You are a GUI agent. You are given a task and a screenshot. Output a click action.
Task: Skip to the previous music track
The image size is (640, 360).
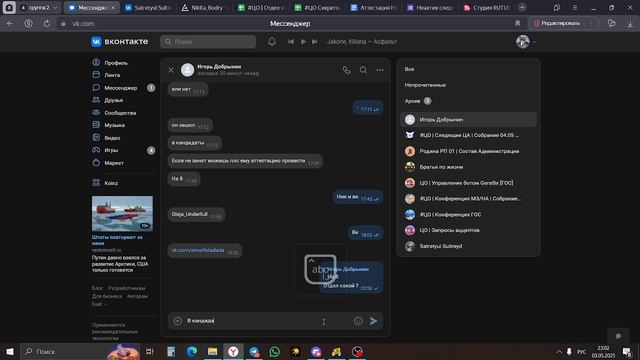click(291, 42)
